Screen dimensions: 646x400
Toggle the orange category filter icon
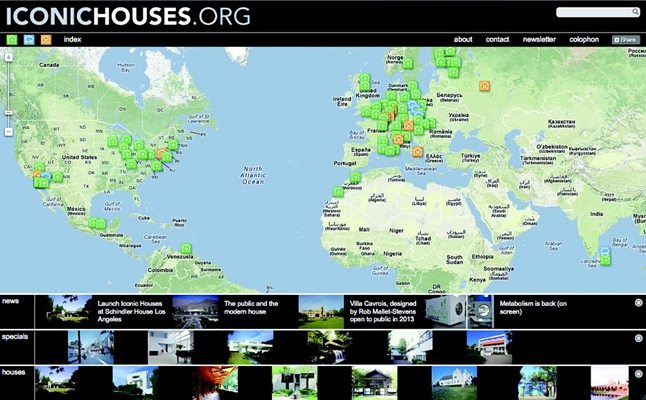tap(46, 40)
